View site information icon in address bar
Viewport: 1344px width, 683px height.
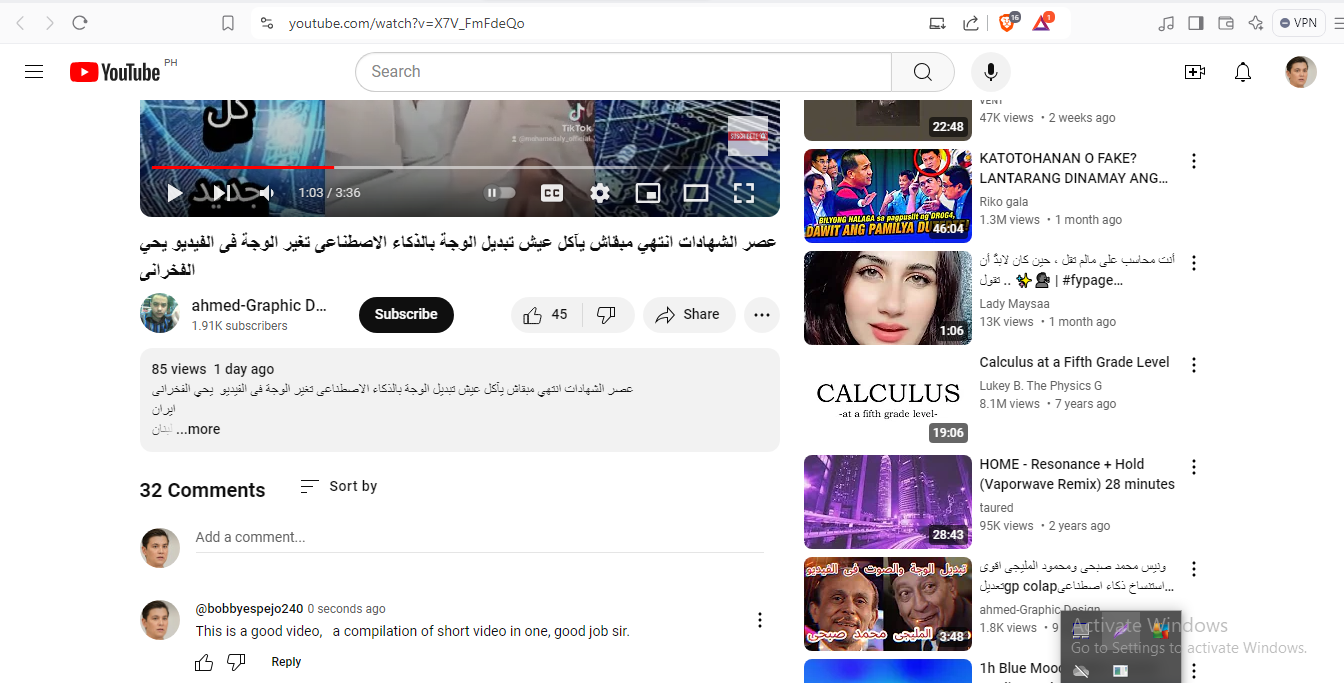coord(266,23)
